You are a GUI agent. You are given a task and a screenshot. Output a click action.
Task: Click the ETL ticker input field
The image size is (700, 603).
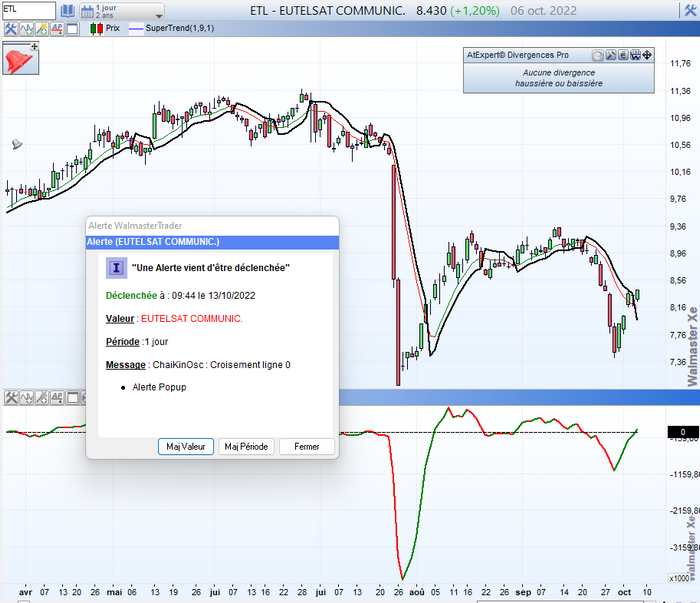29,10
